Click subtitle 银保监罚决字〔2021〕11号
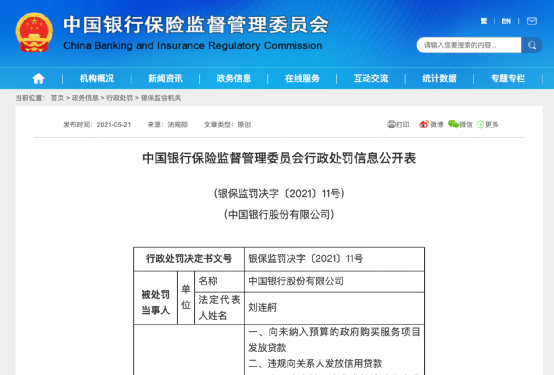554x375 pixels. click(279, 193)
